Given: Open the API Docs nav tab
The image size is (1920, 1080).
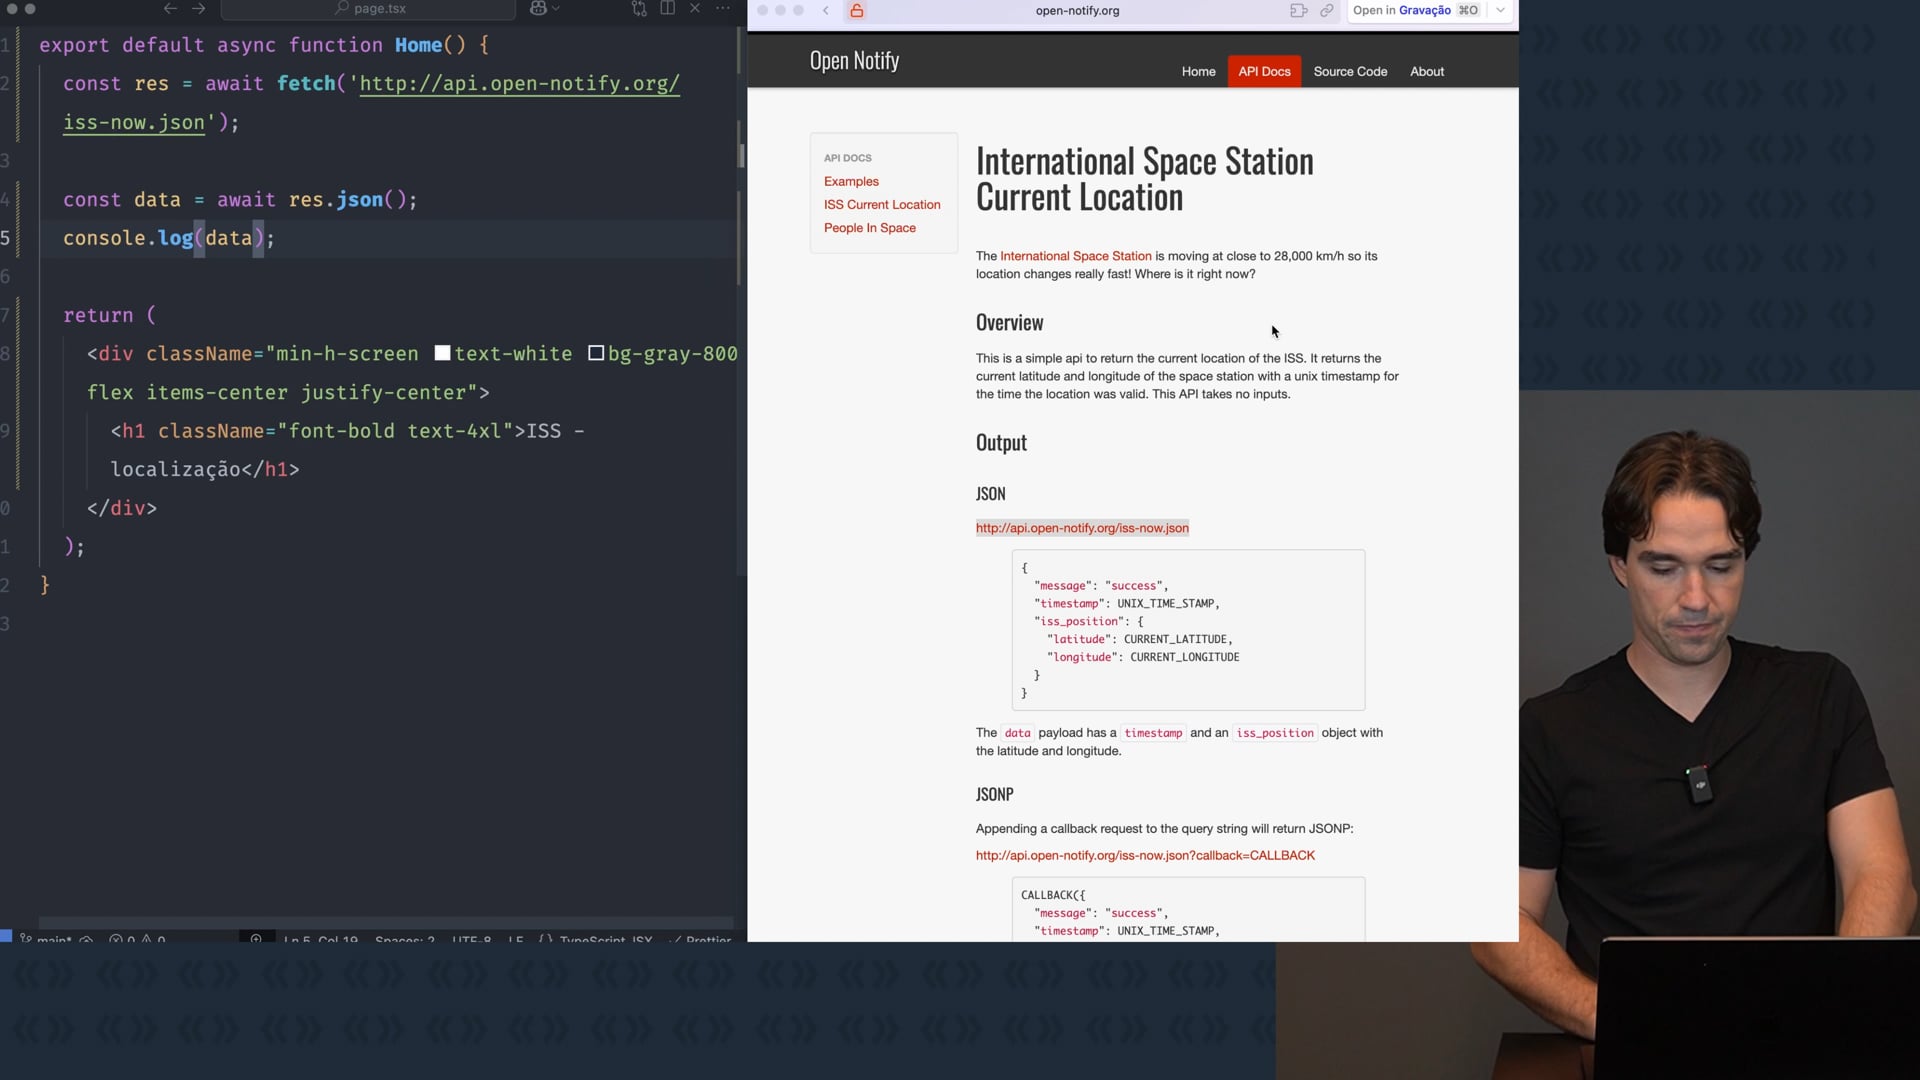Looking at the screenshot, I should (x=1264, y=72).
